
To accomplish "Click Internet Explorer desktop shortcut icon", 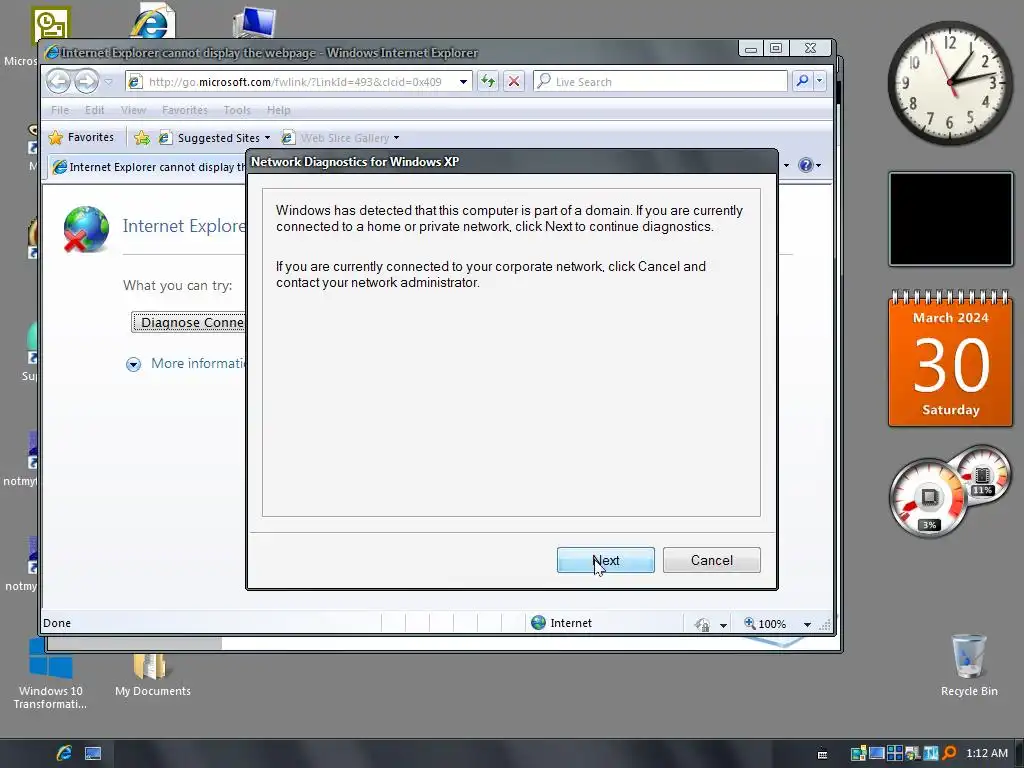I will 152,22.
